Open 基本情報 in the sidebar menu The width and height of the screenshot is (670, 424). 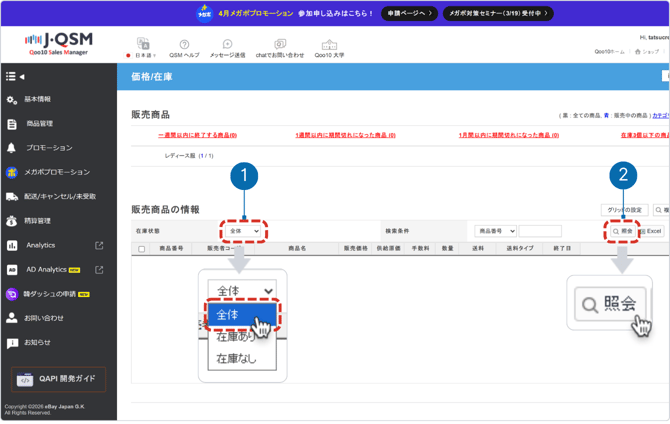pyautogui.click(x=38, y=100)
